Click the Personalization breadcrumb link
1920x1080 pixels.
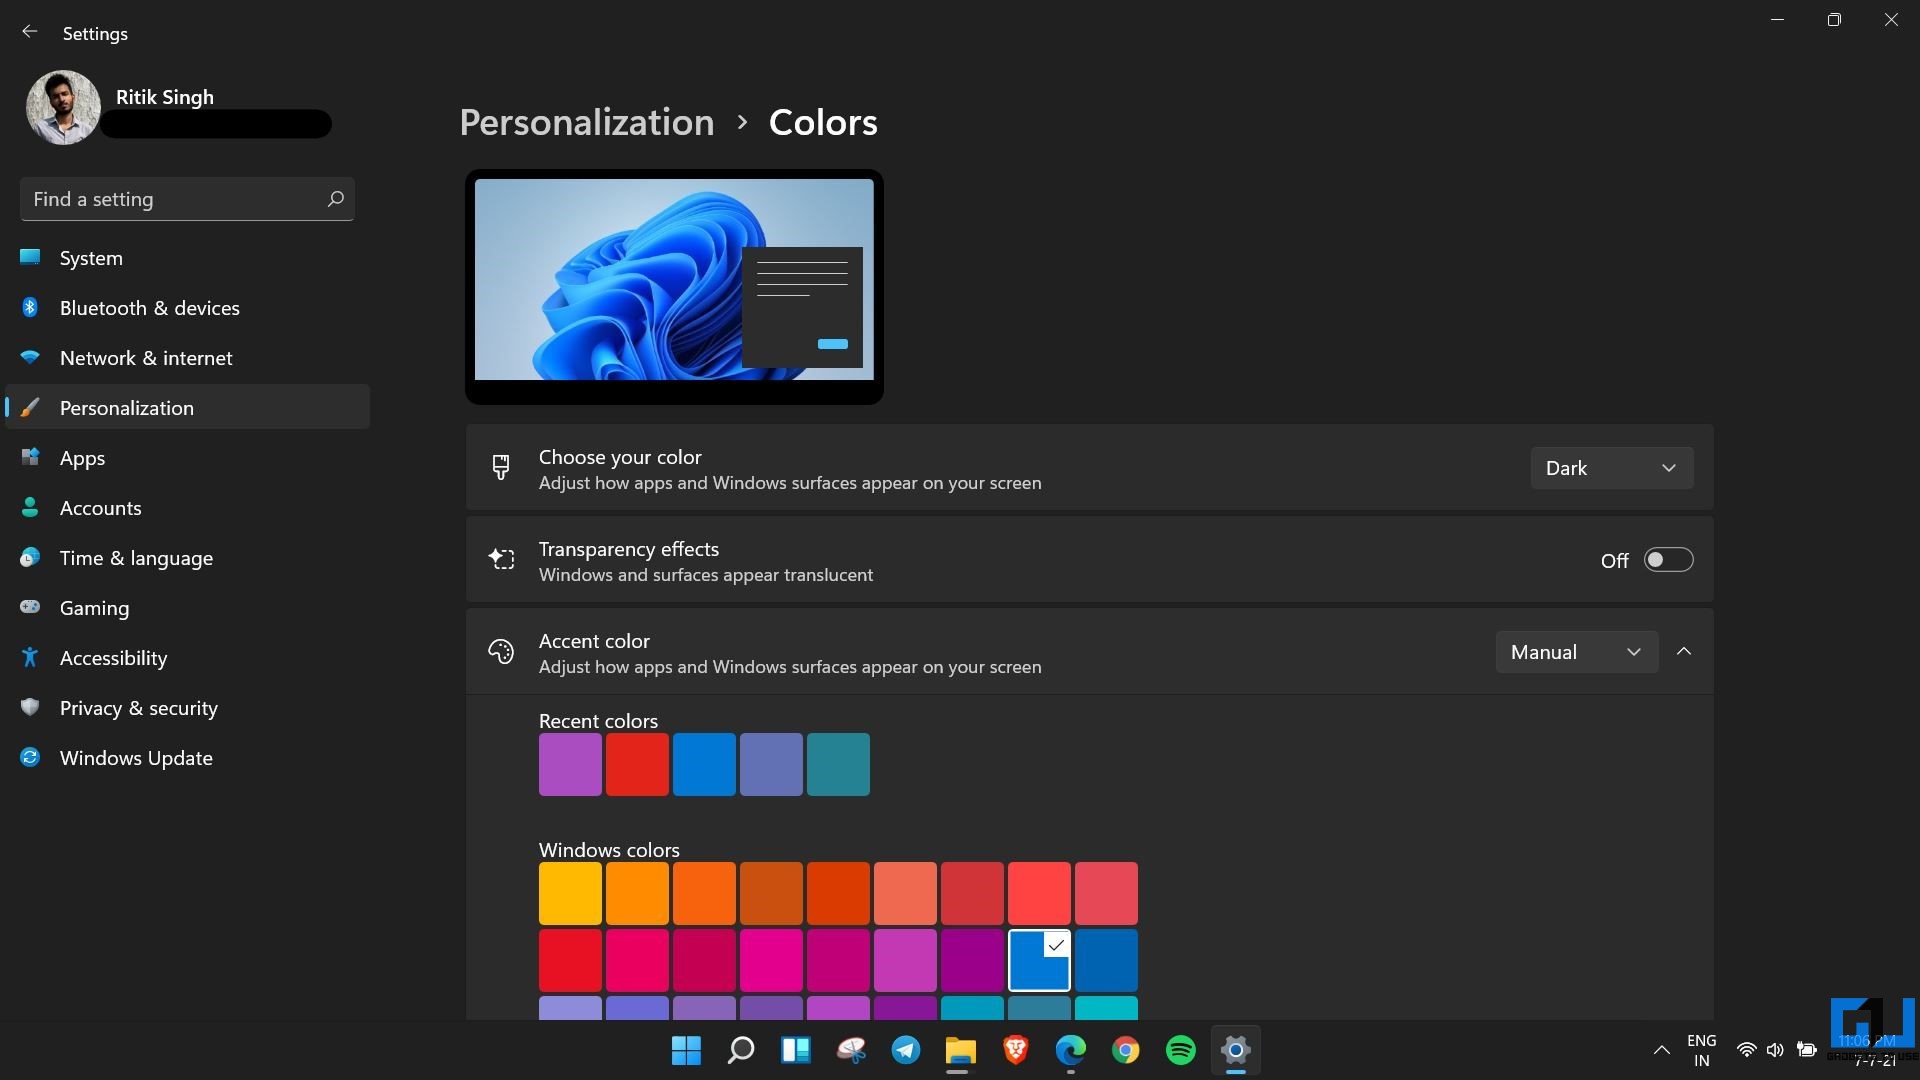point(586,121)
